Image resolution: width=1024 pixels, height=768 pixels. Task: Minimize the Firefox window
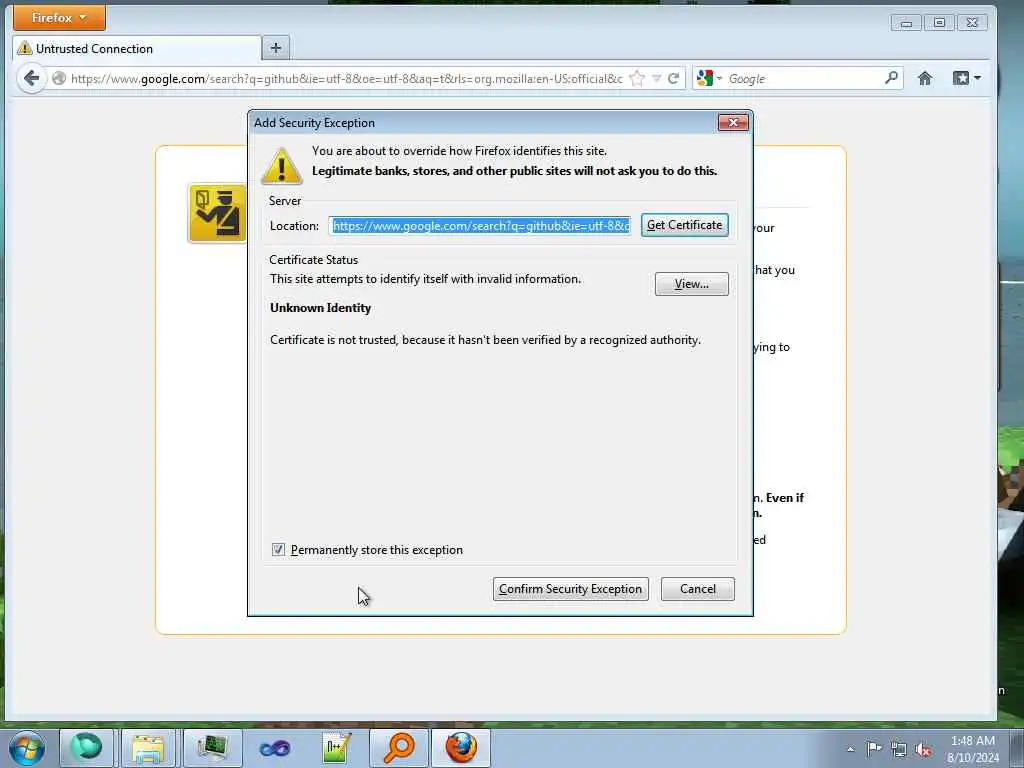coord(906,23)
